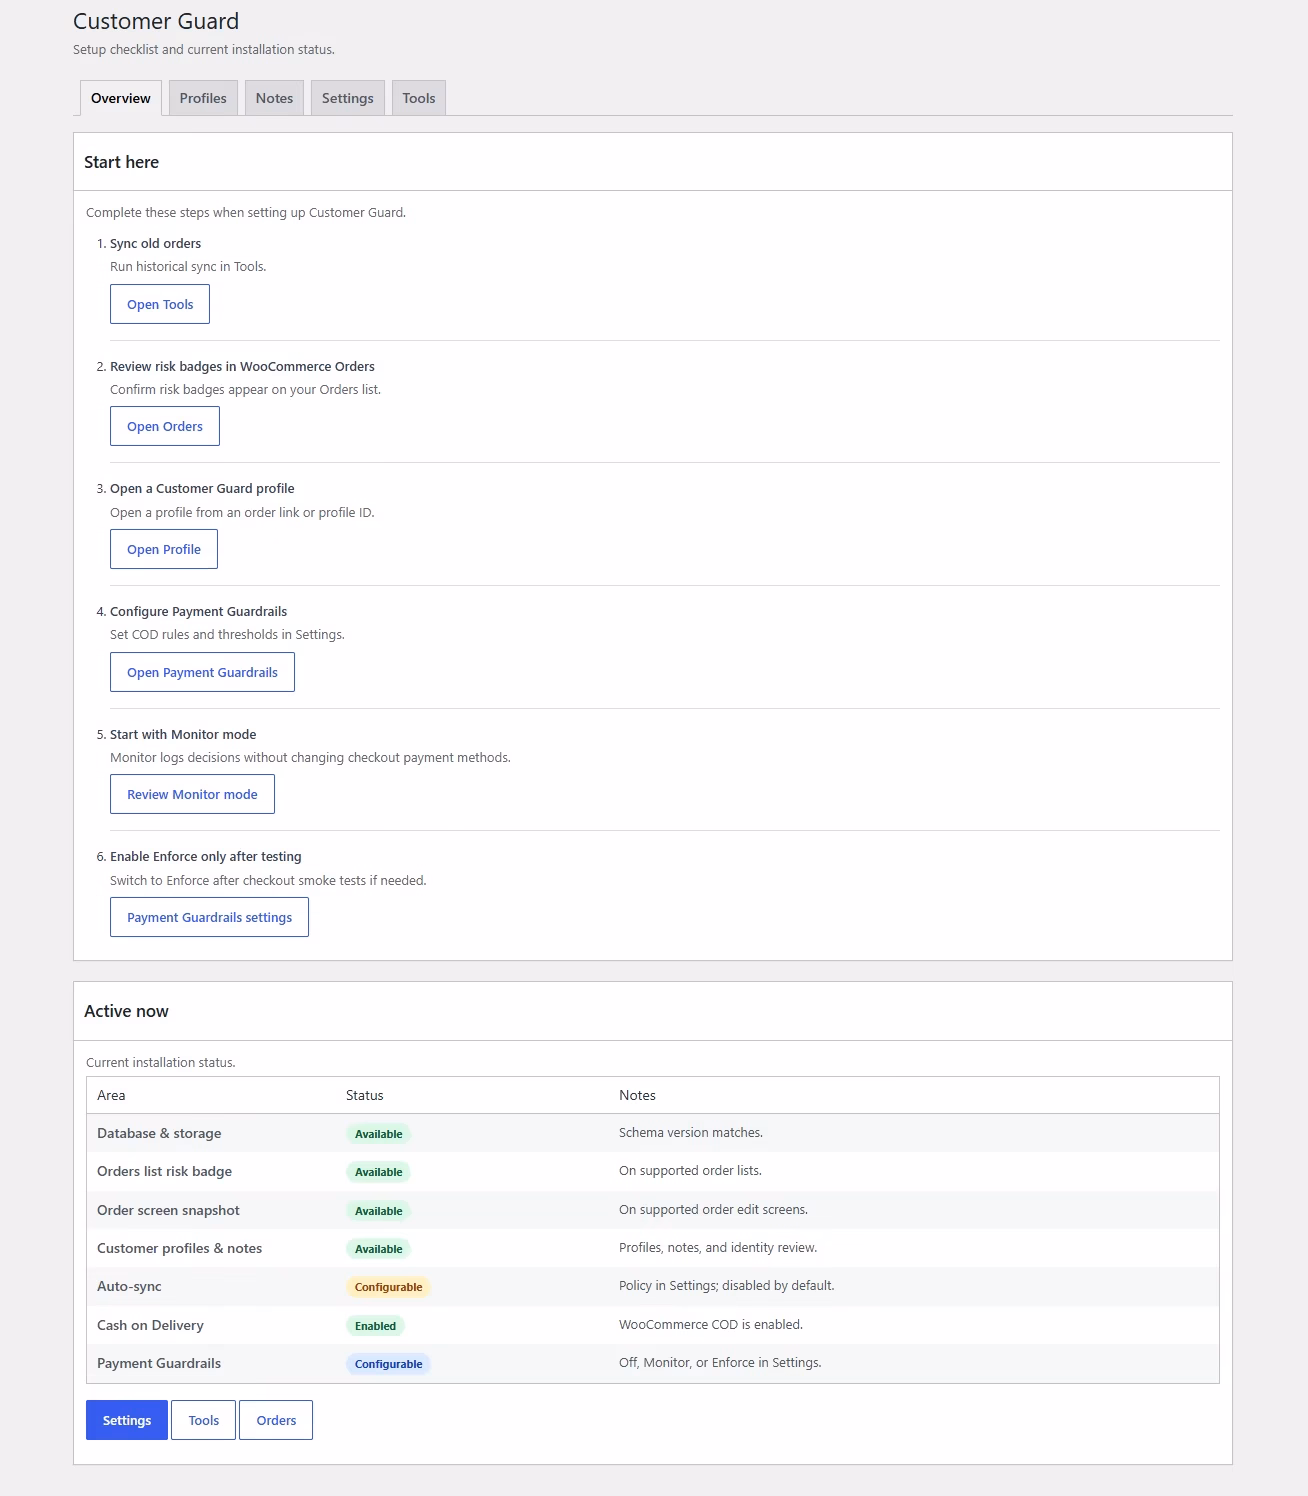This screenshot has height=1496, width=1308.
Task: Click 'Sync old orders' step title
Action: point(155,243)
